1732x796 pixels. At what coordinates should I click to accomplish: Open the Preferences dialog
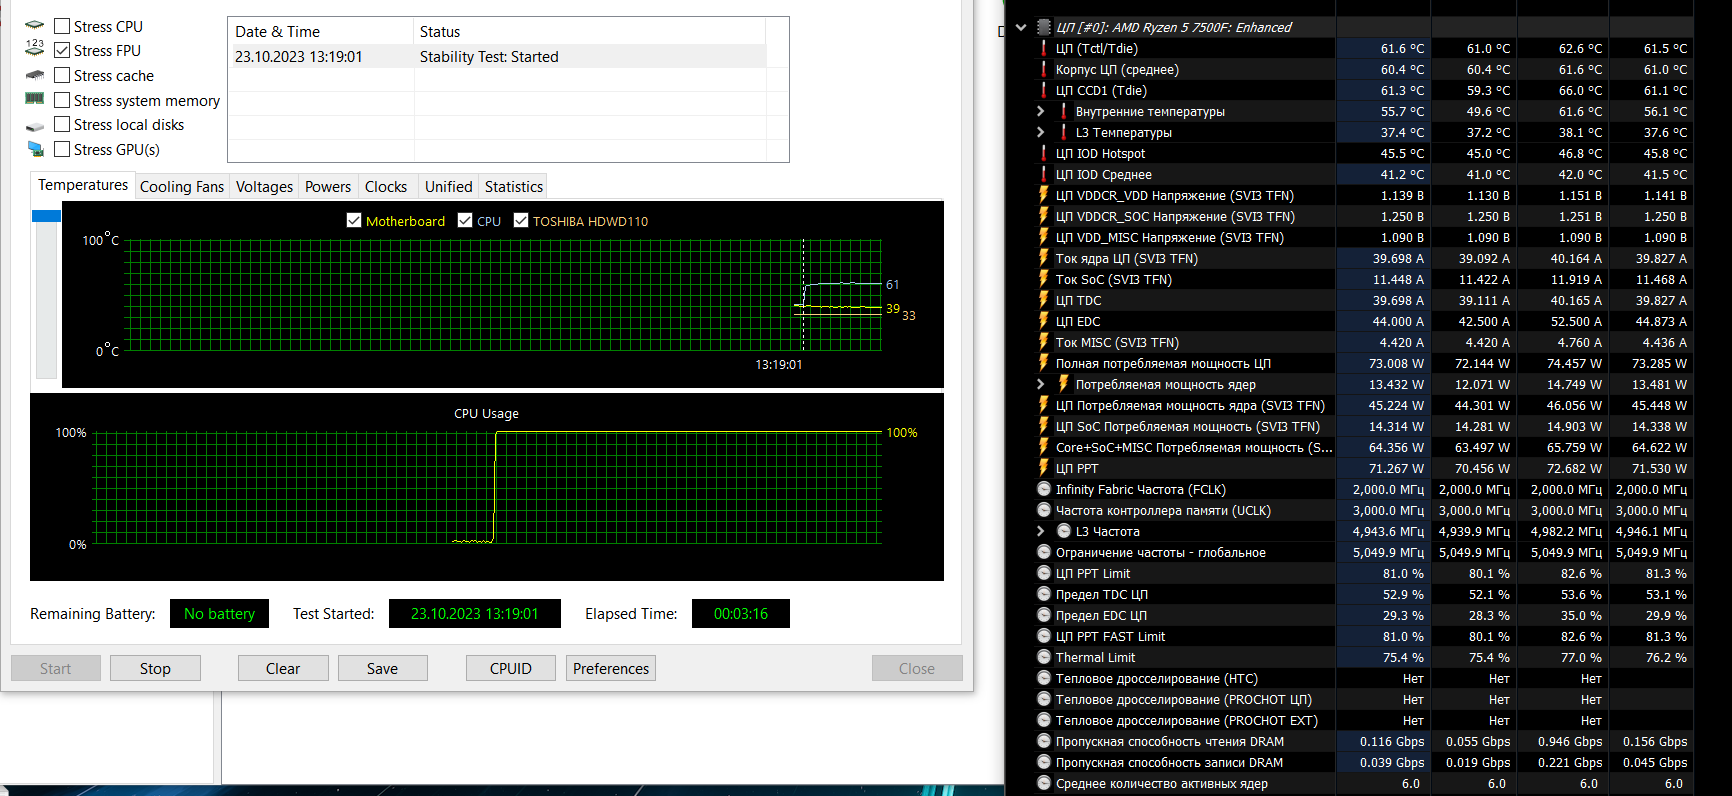click(x=611, y=668)
